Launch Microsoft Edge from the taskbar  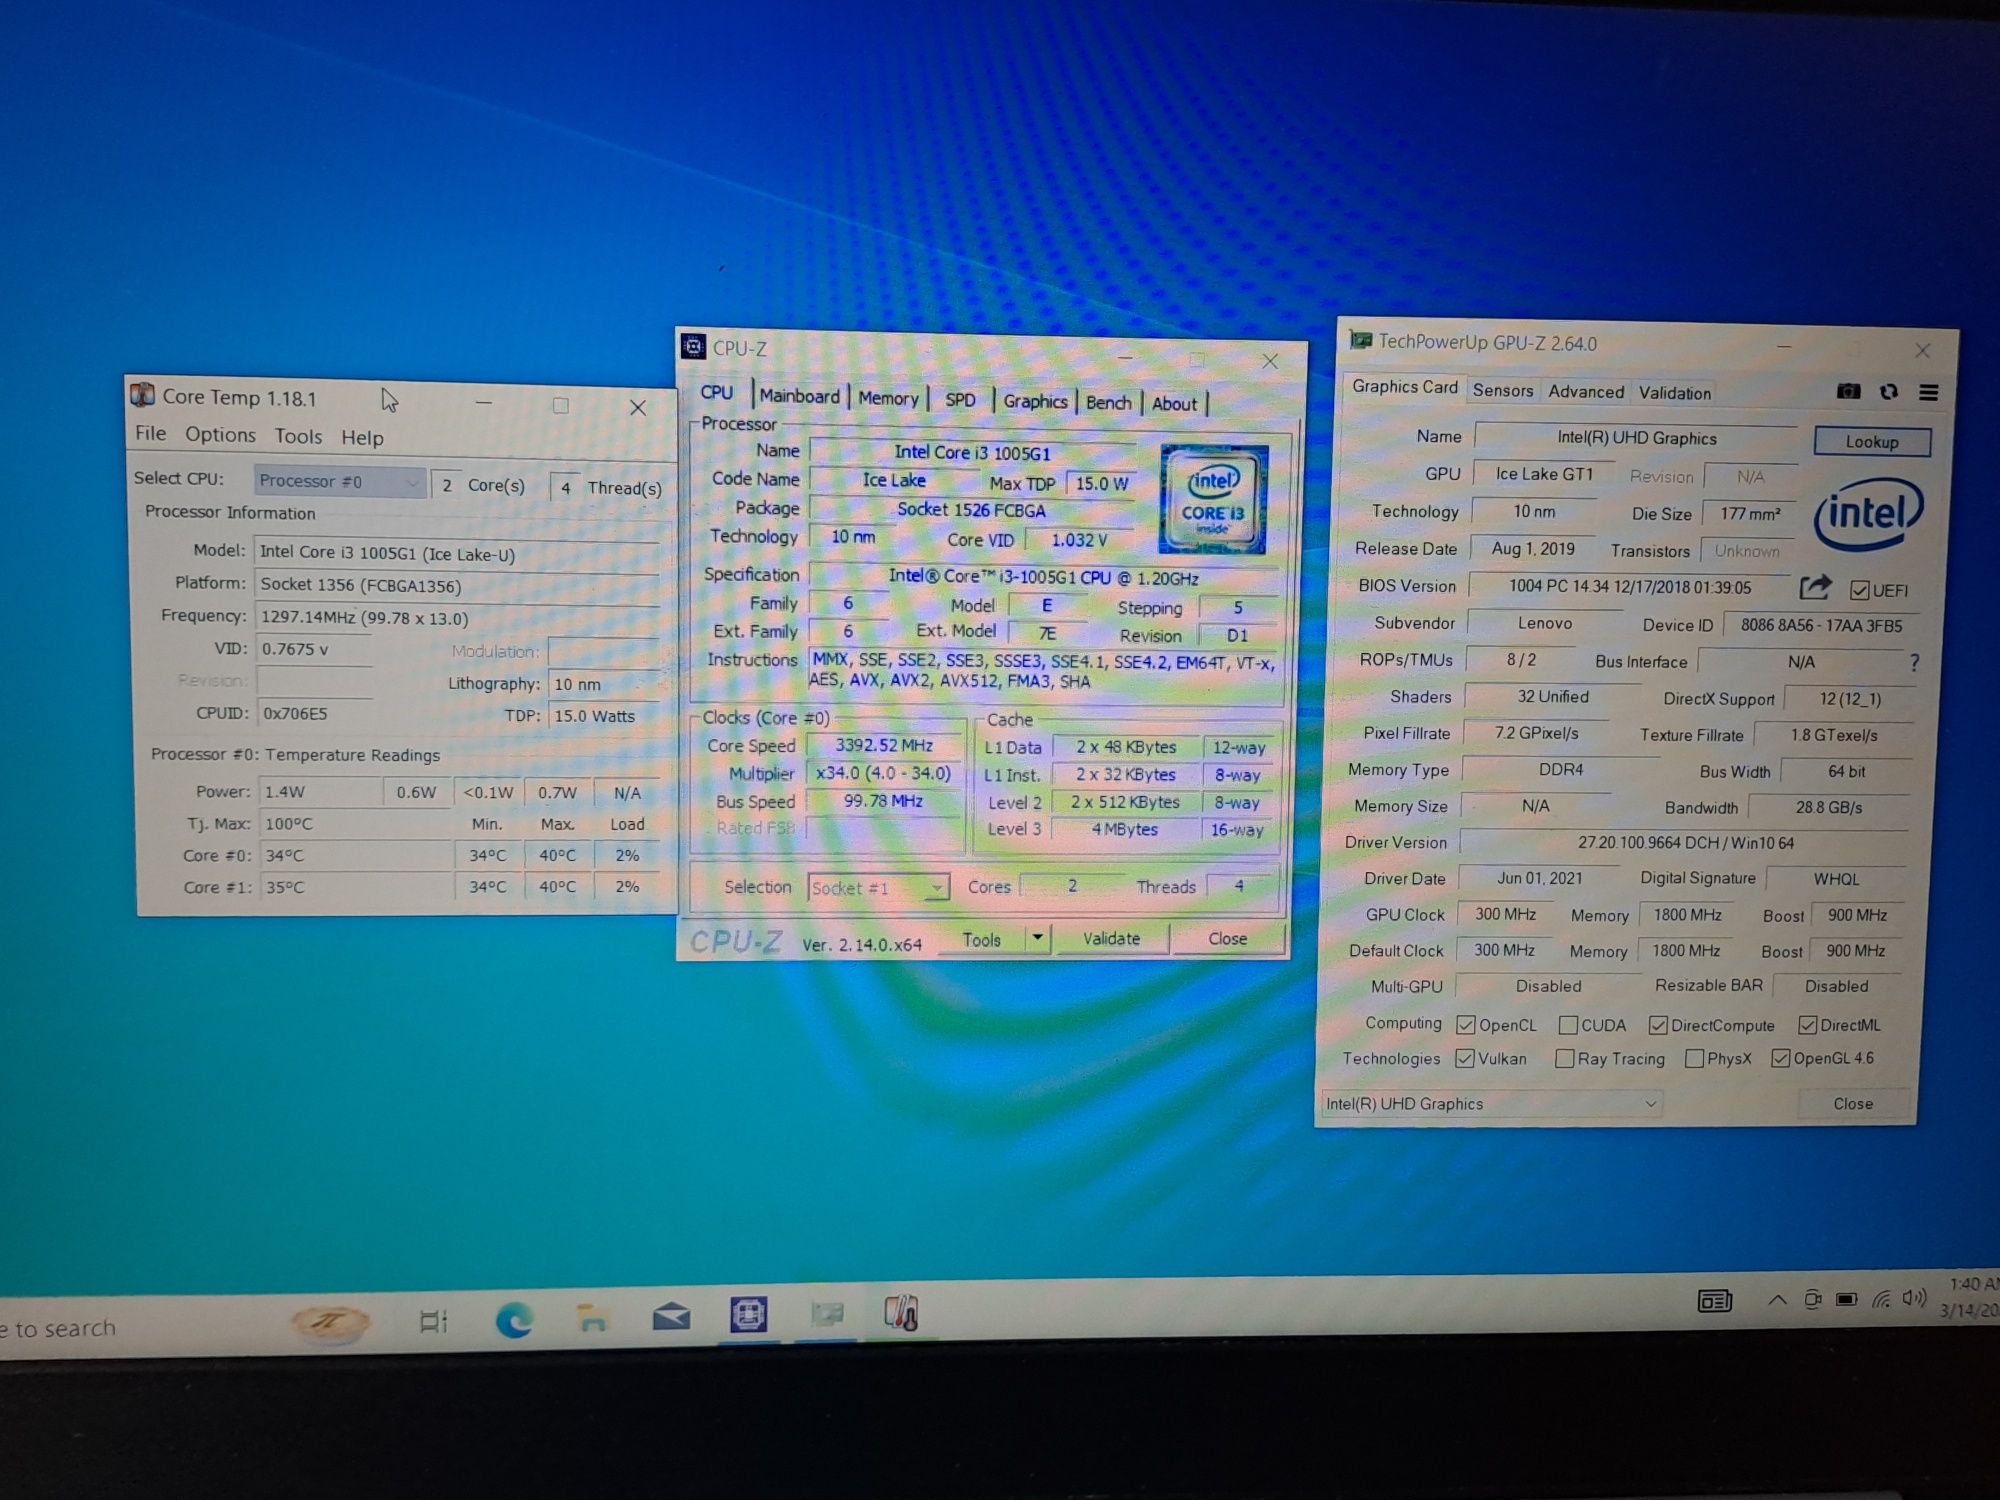click(514, 1321)
